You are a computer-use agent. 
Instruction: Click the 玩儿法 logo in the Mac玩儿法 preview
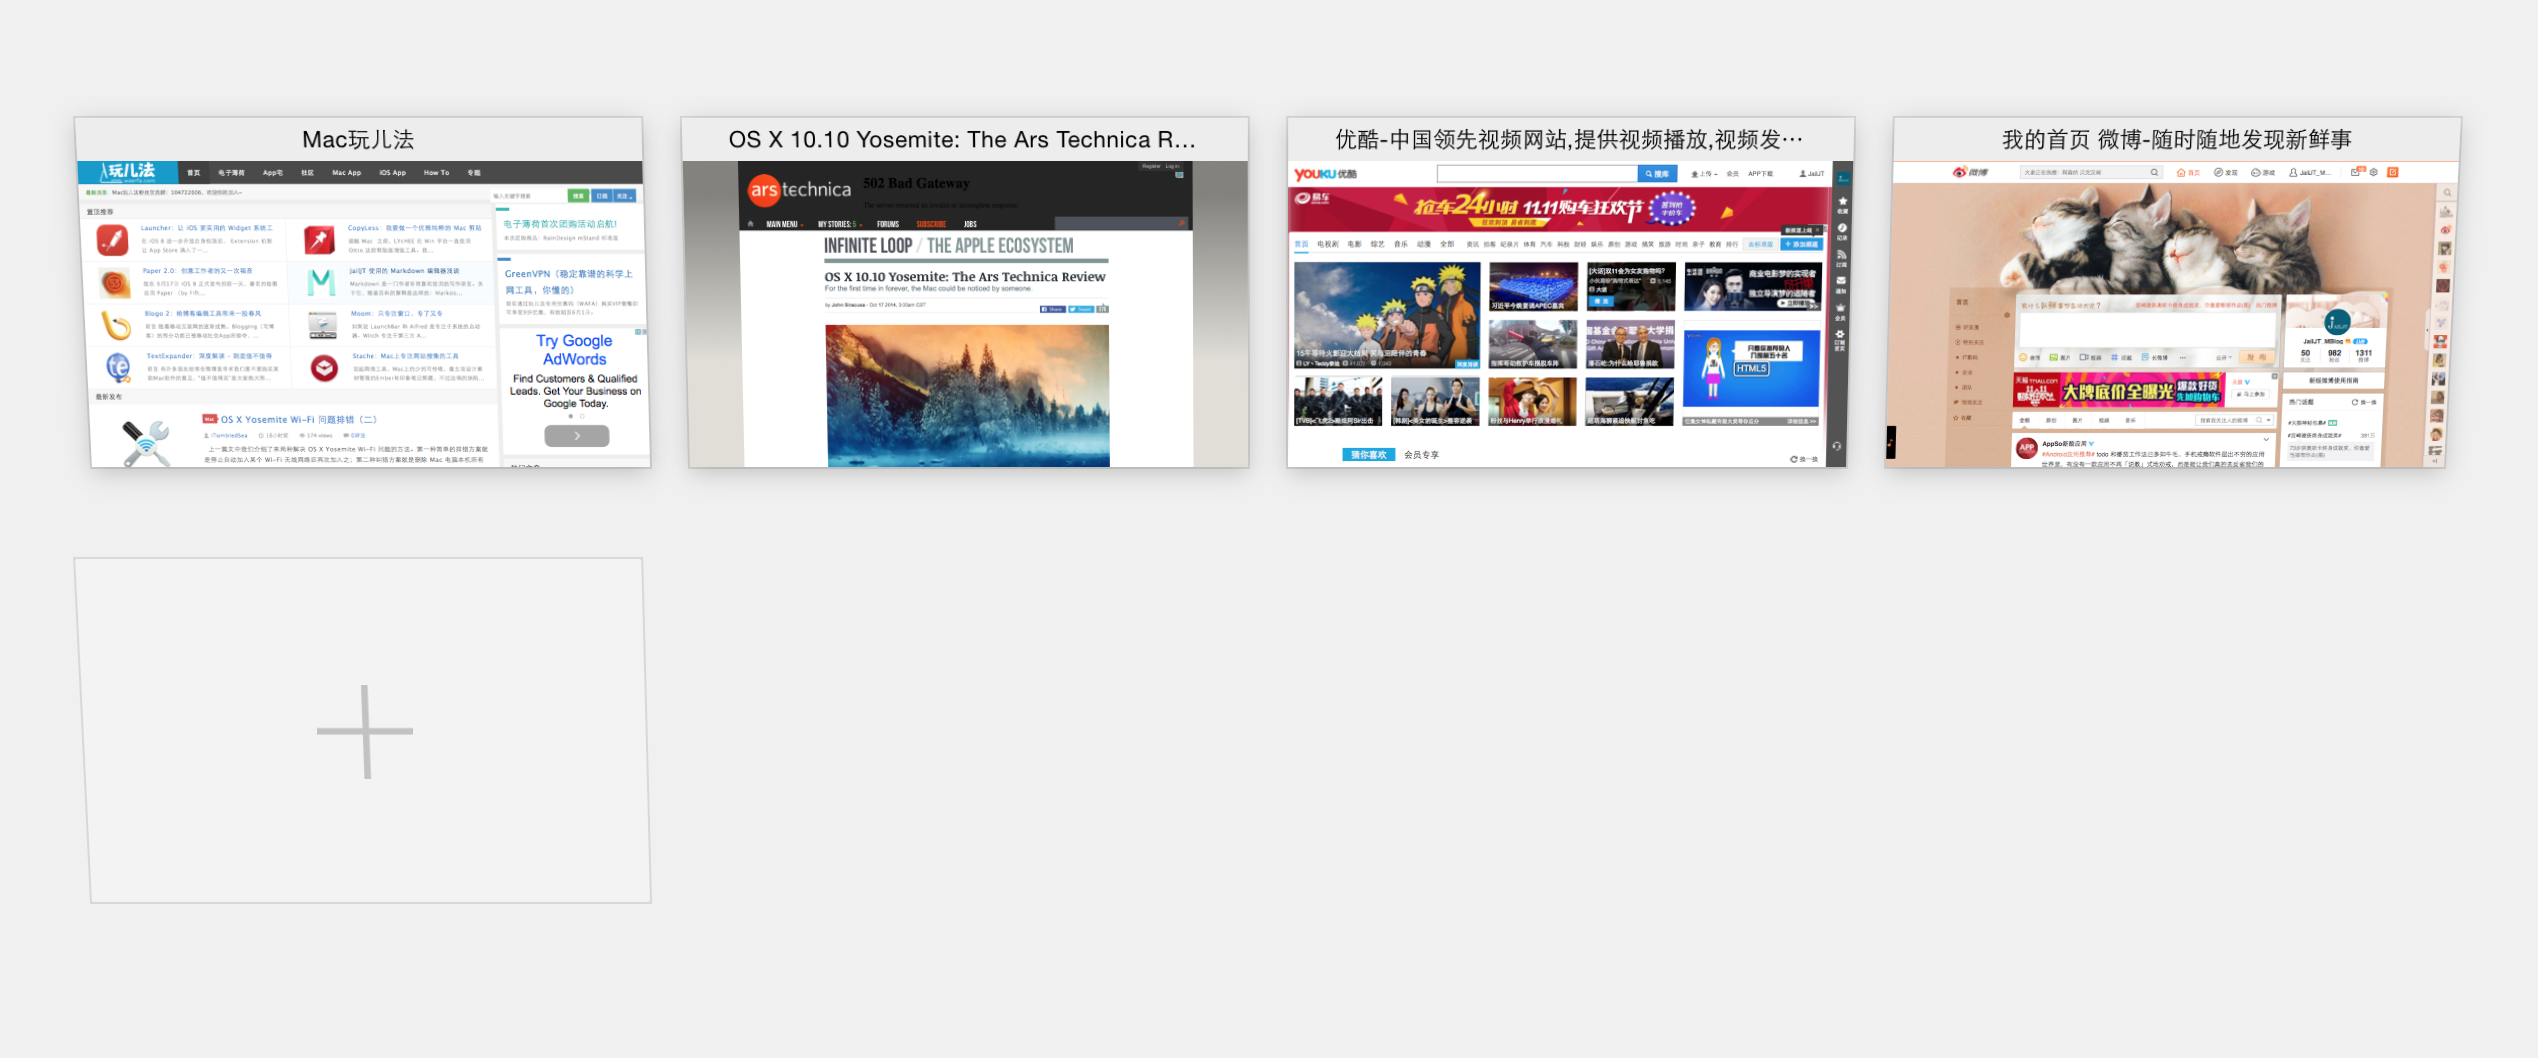click(x=130, y=172)
